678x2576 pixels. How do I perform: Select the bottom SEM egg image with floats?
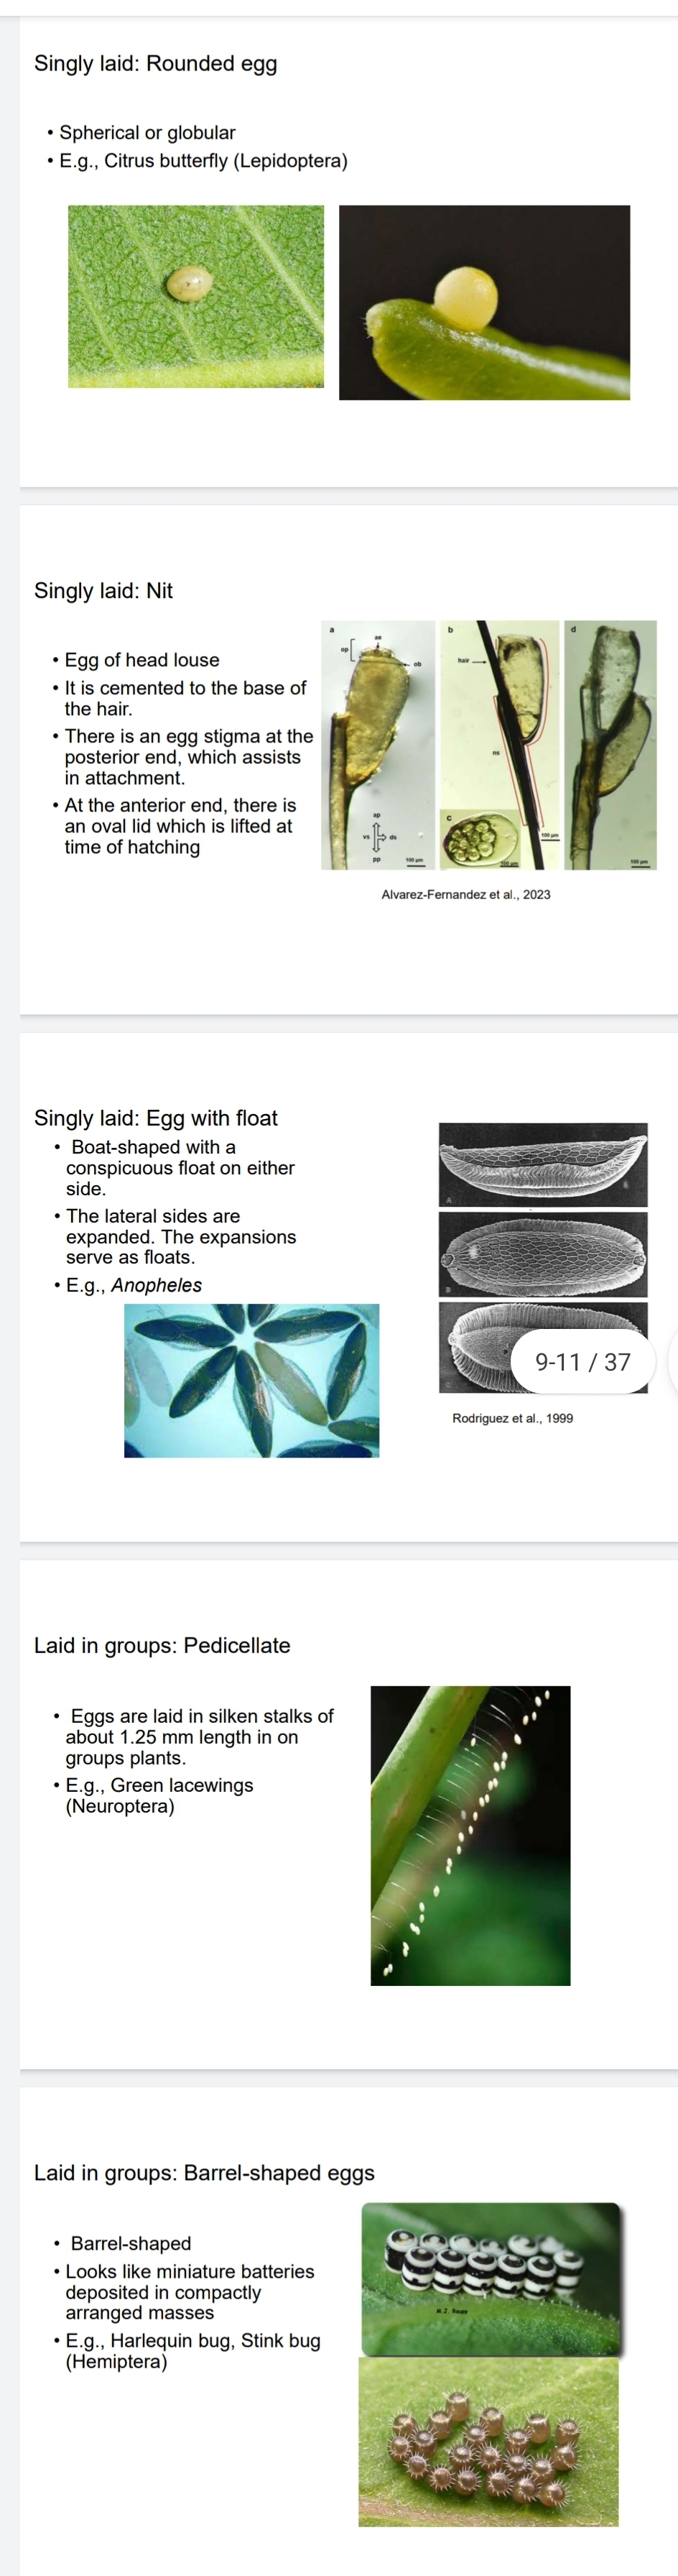point(543,1347)
